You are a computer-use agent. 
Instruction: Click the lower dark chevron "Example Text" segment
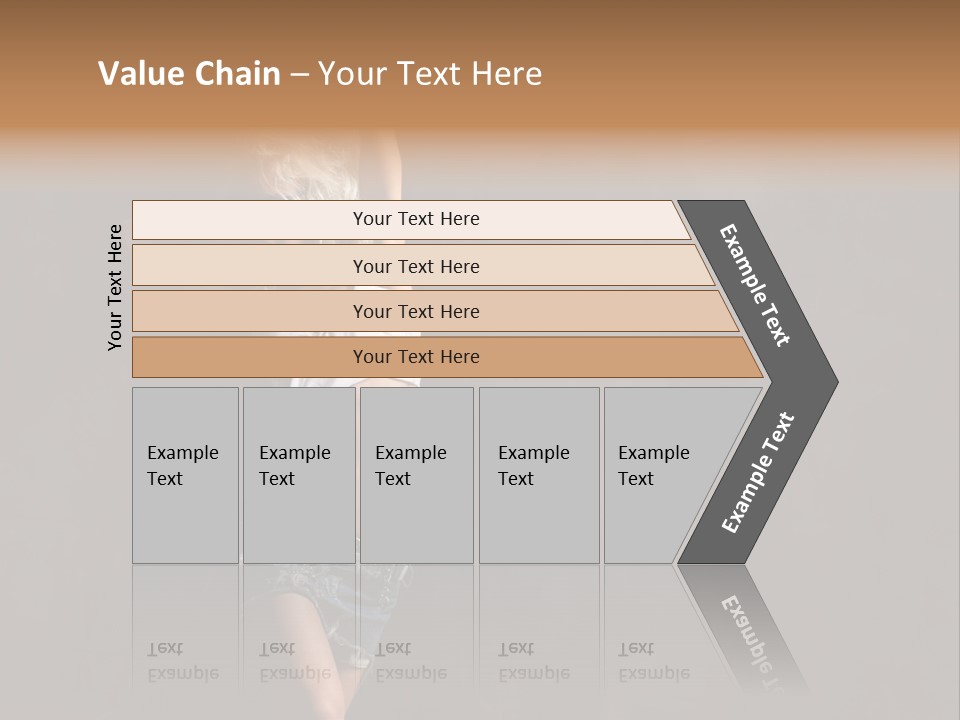point(758,472)
